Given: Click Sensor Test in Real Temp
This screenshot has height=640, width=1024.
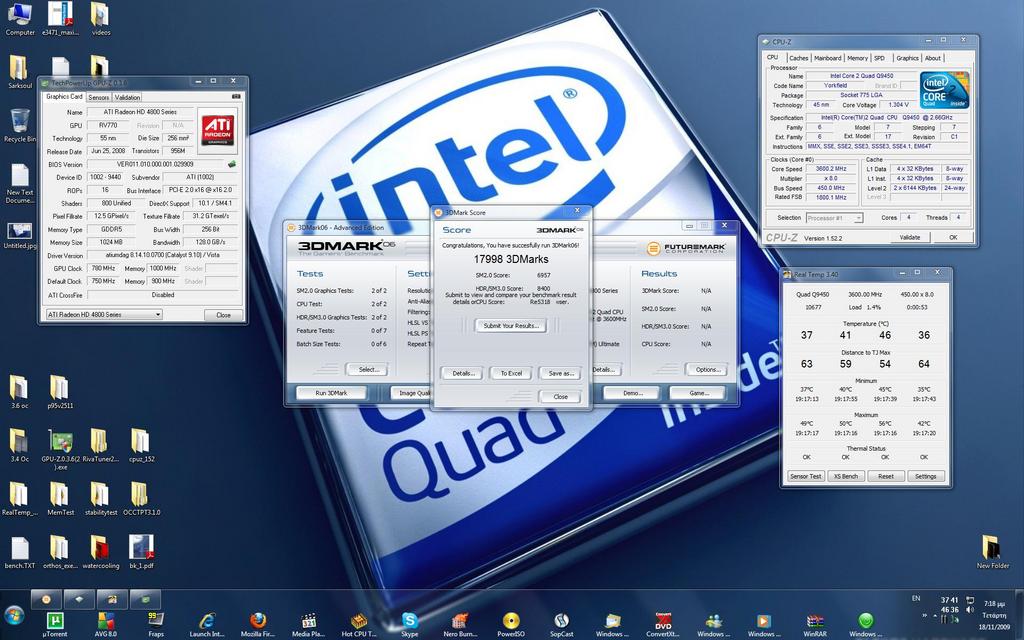Looking at the screenshot, I should click(805, 476).
